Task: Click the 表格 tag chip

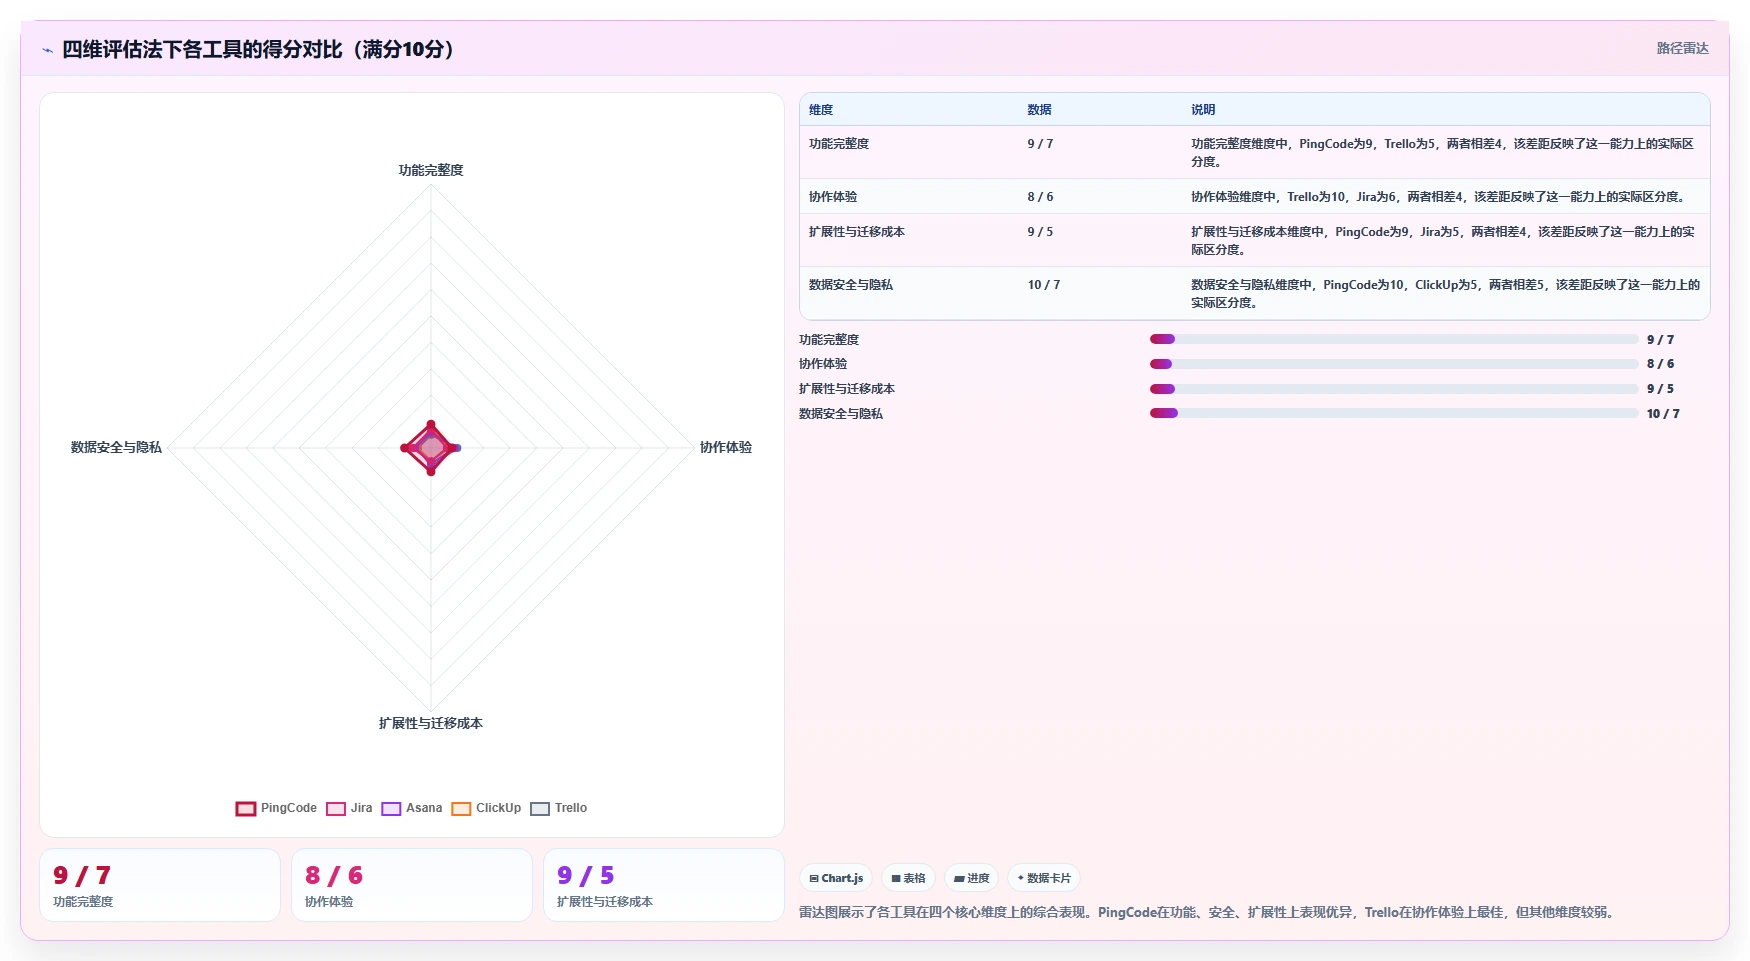Action: point(908,878)
